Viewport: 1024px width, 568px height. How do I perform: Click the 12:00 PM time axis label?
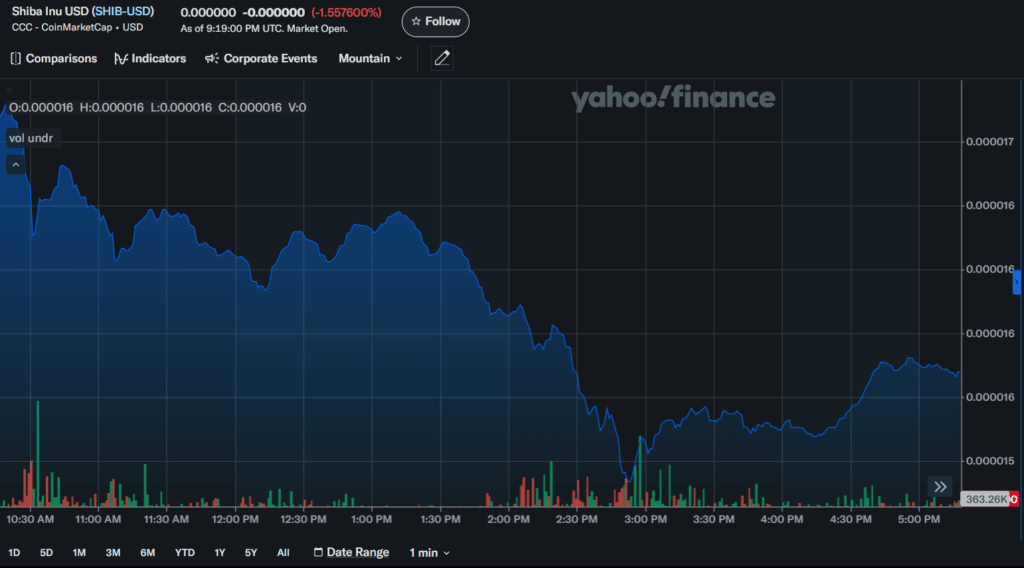(x=235, y=519)
